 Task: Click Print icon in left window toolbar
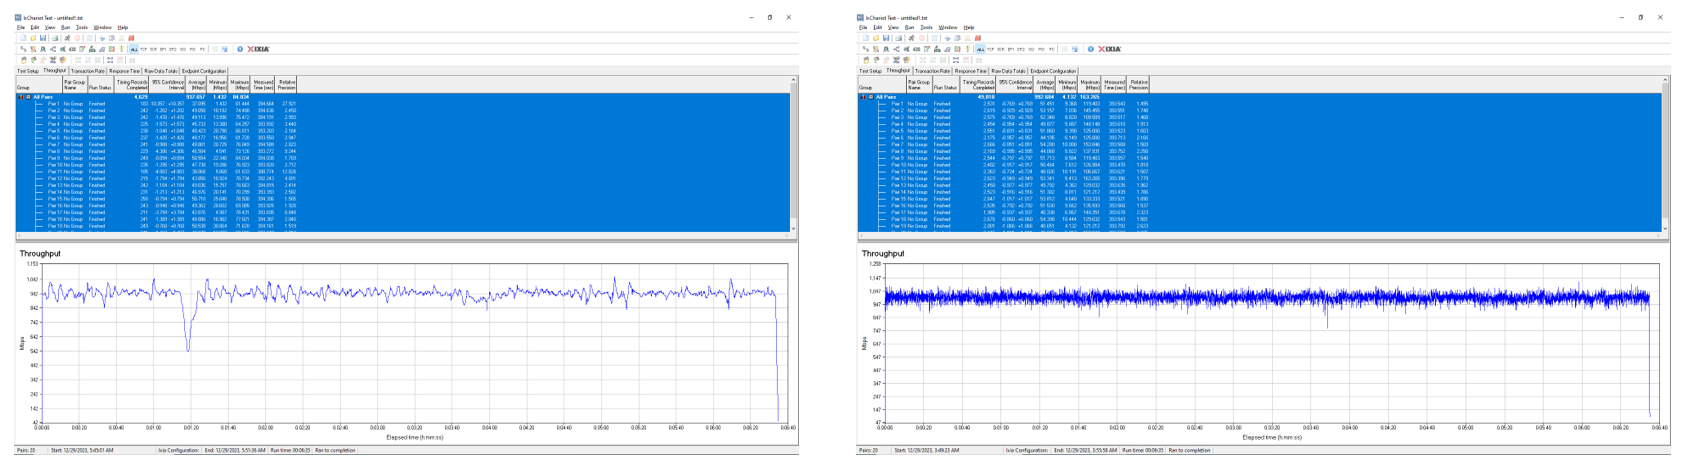pyautogui.click(x=55, y=38)
